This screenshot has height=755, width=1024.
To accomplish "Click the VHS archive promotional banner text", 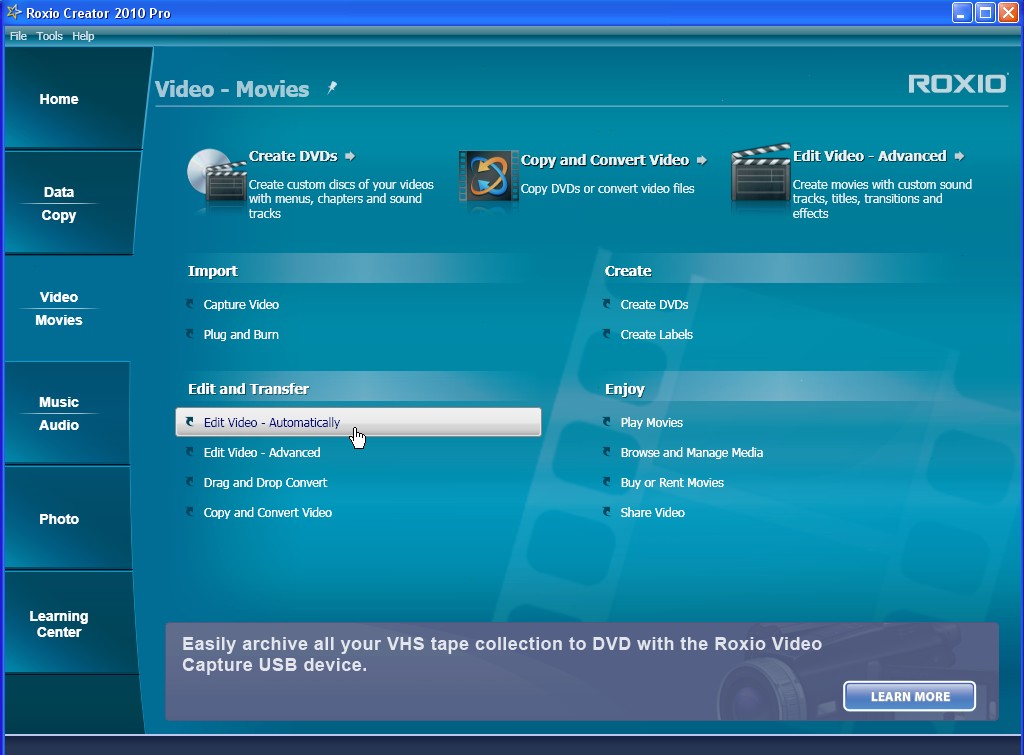I will [502, 654].
